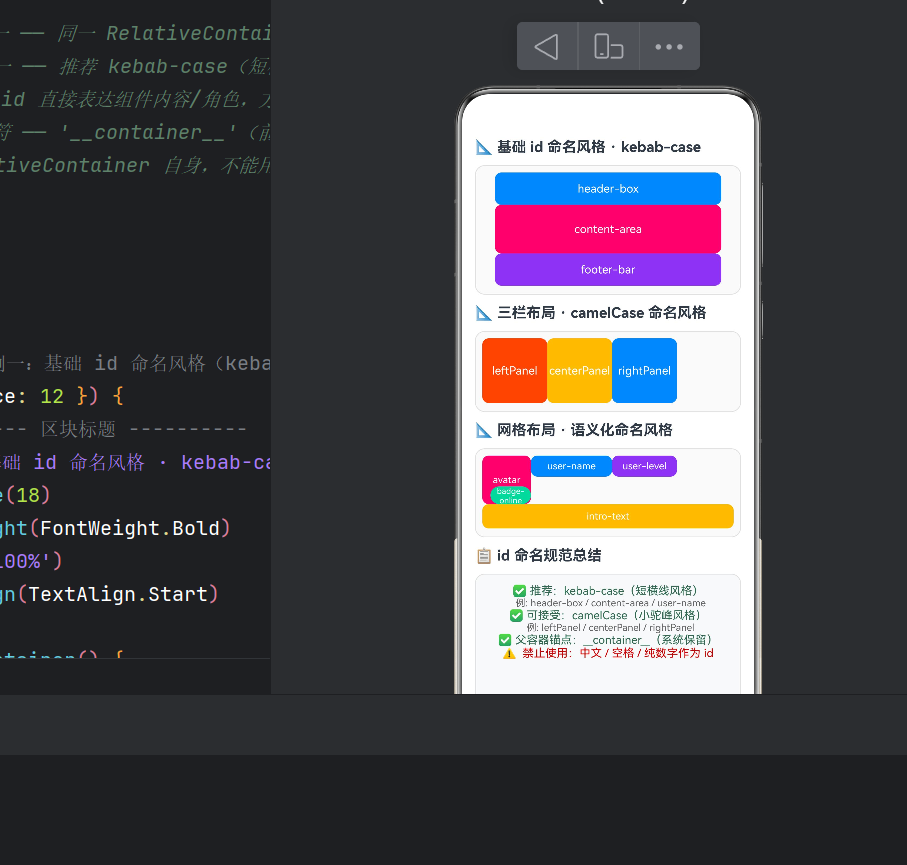Click the clipboard icon beside id 命名规范总结
Image resolution: width=907 pixels, height=865 pixels.
pos(484,556)
